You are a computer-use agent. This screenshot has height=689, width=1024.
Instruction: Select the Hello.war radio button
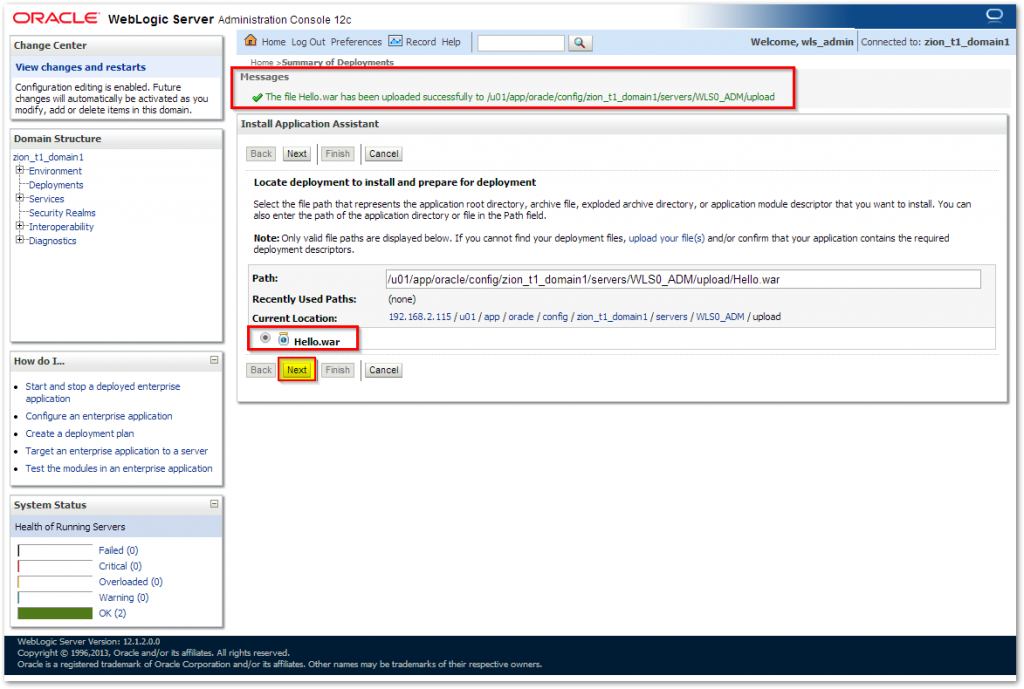265,338
